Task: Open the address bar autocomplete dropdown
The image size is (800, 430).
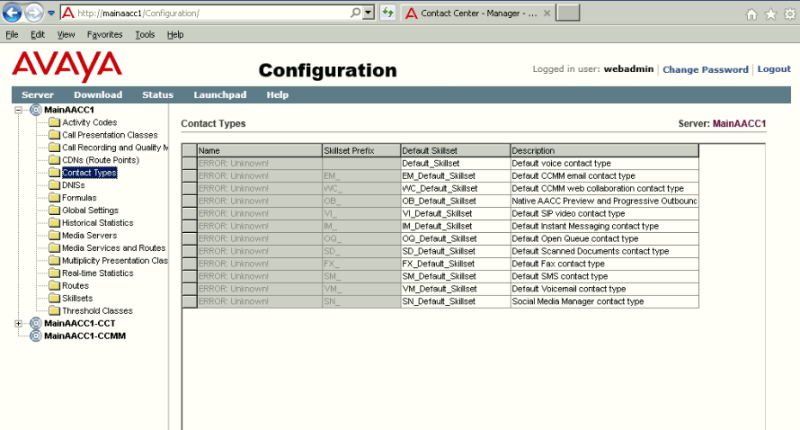Action: tap(369, 13)
